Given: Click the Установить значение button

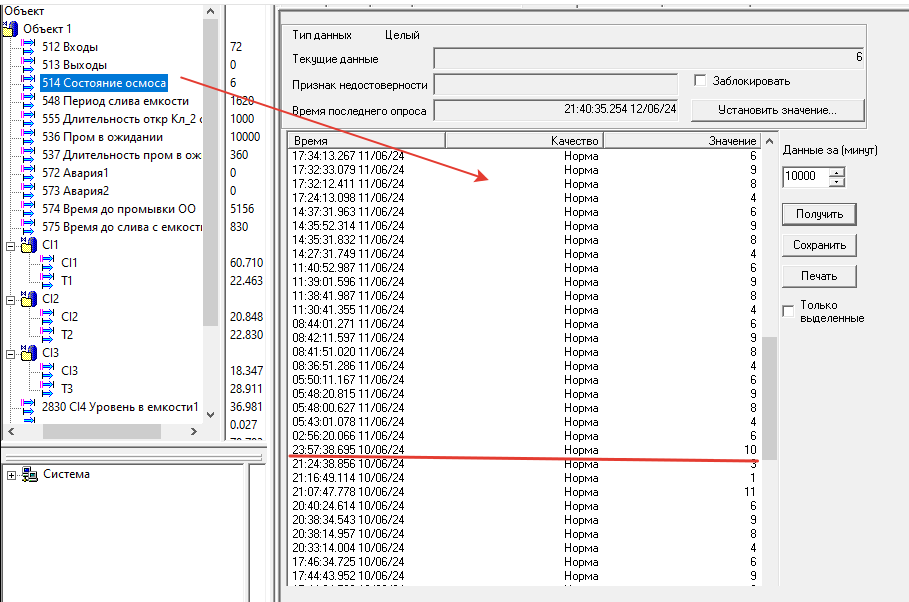Looking at the screenshot, I should [777, 110].
